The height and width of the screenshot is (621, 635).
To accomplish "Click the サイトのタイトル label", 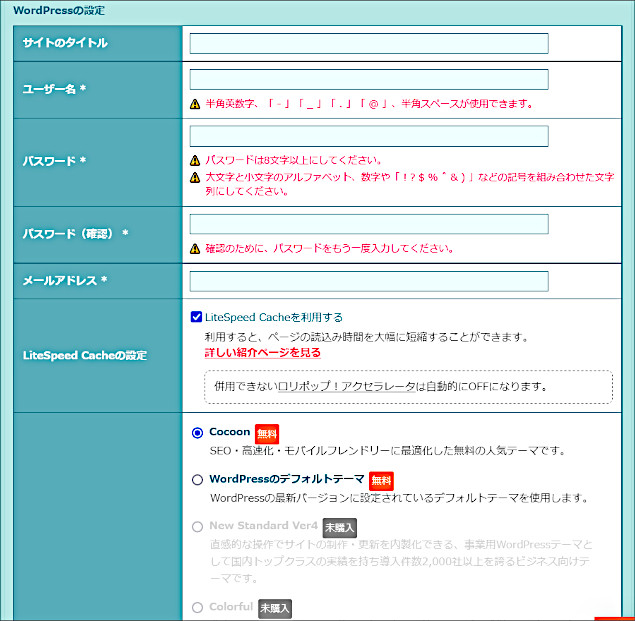I will 65,43.
